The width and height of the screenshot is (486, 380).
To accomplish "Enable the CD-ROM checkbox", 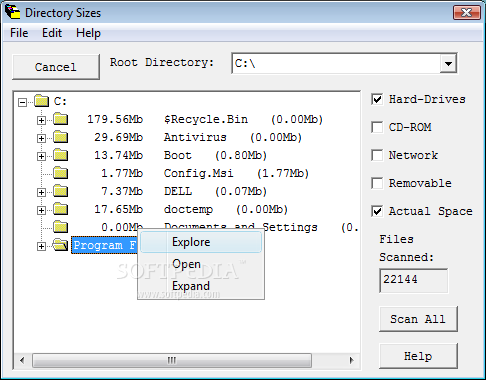I will [x=377, y=127].
